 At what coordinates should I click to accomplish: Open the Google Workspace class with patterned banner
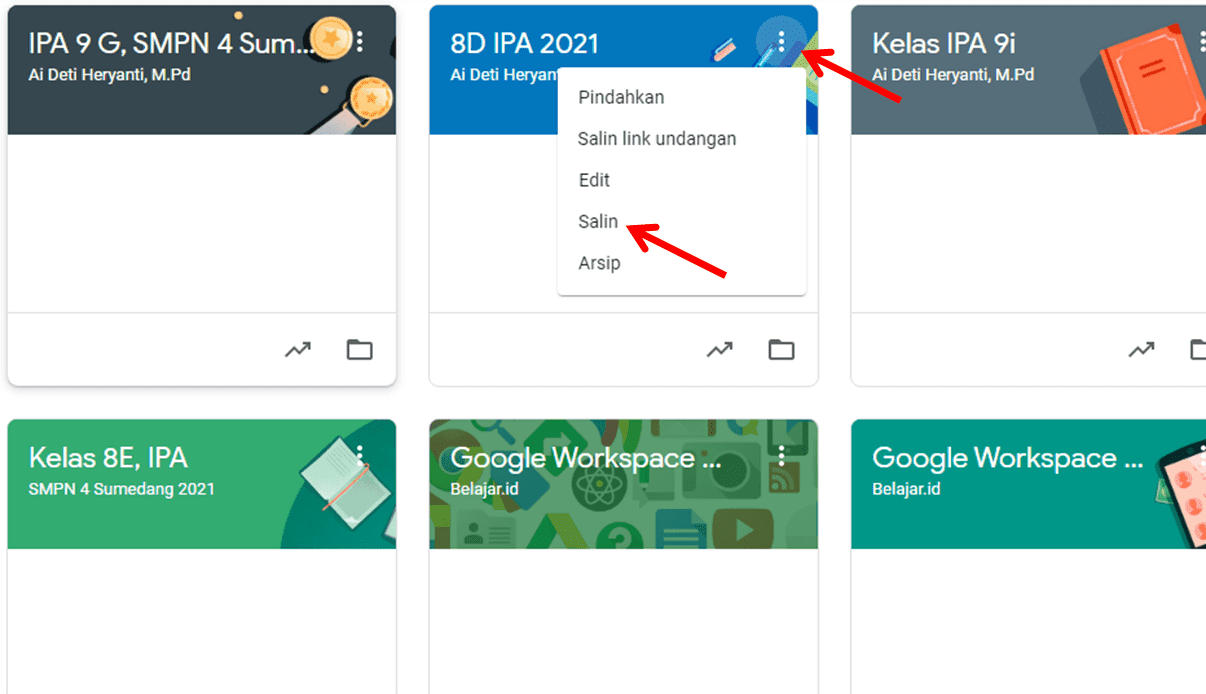pos(586,458)
